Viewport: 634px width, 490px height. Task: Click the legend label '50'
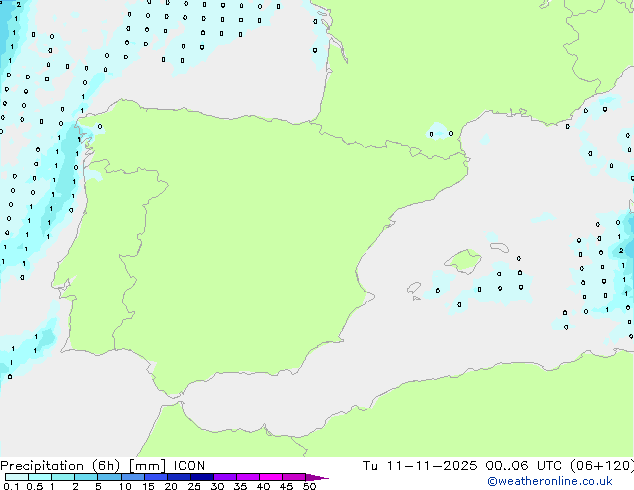point(309,486)
